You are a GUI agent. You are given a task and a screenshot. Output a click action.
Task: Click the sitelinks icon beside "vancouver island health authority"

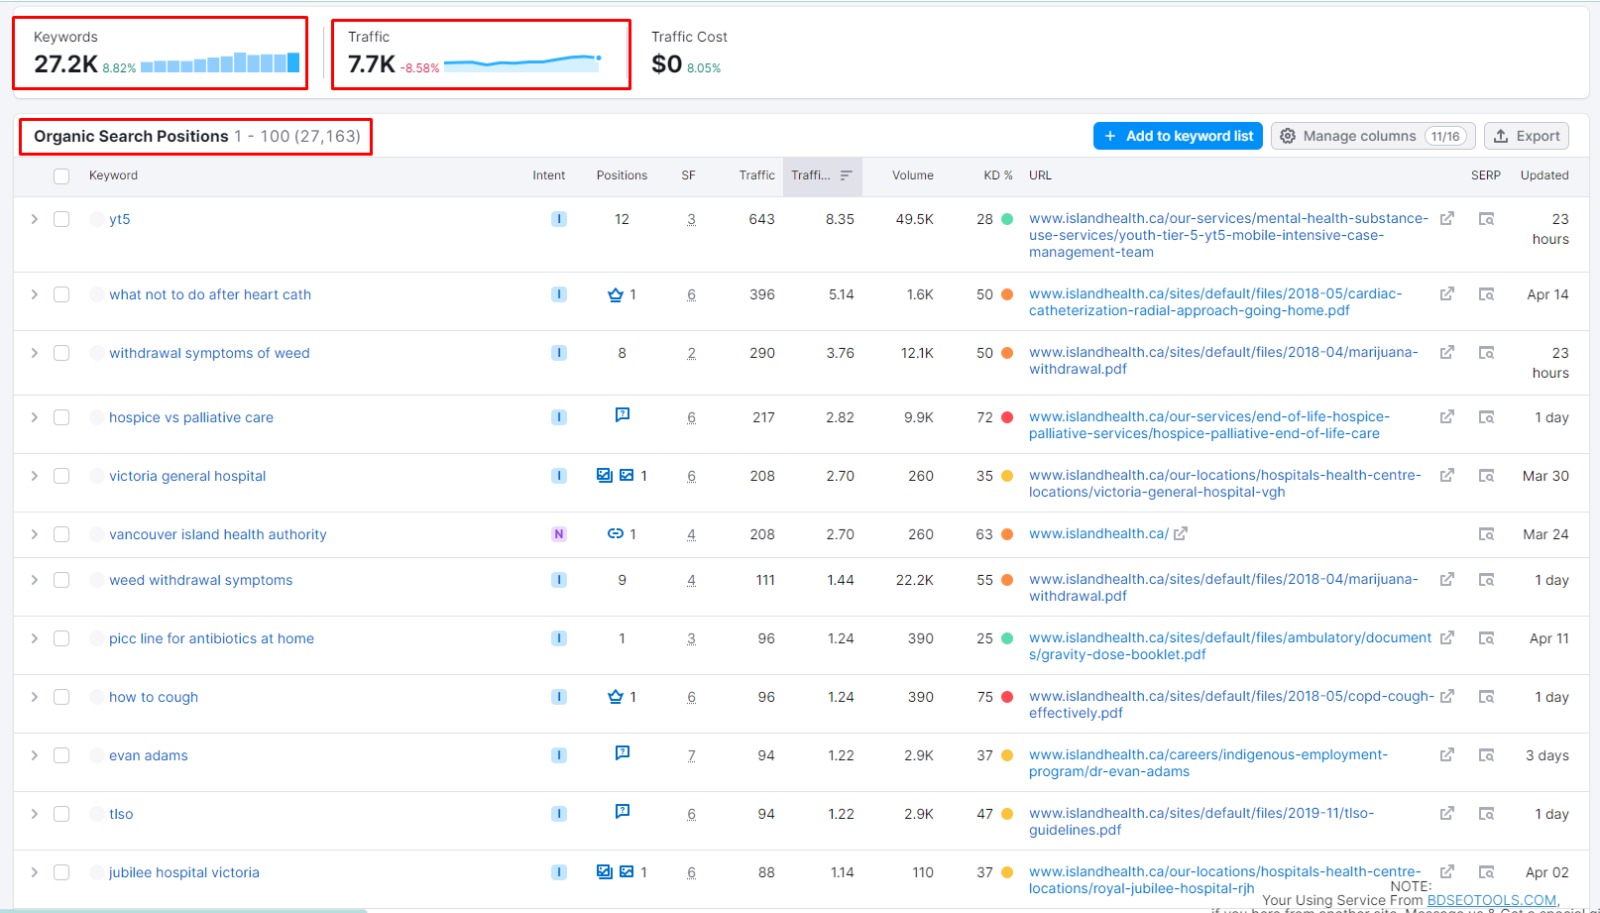tap(616, 534)
